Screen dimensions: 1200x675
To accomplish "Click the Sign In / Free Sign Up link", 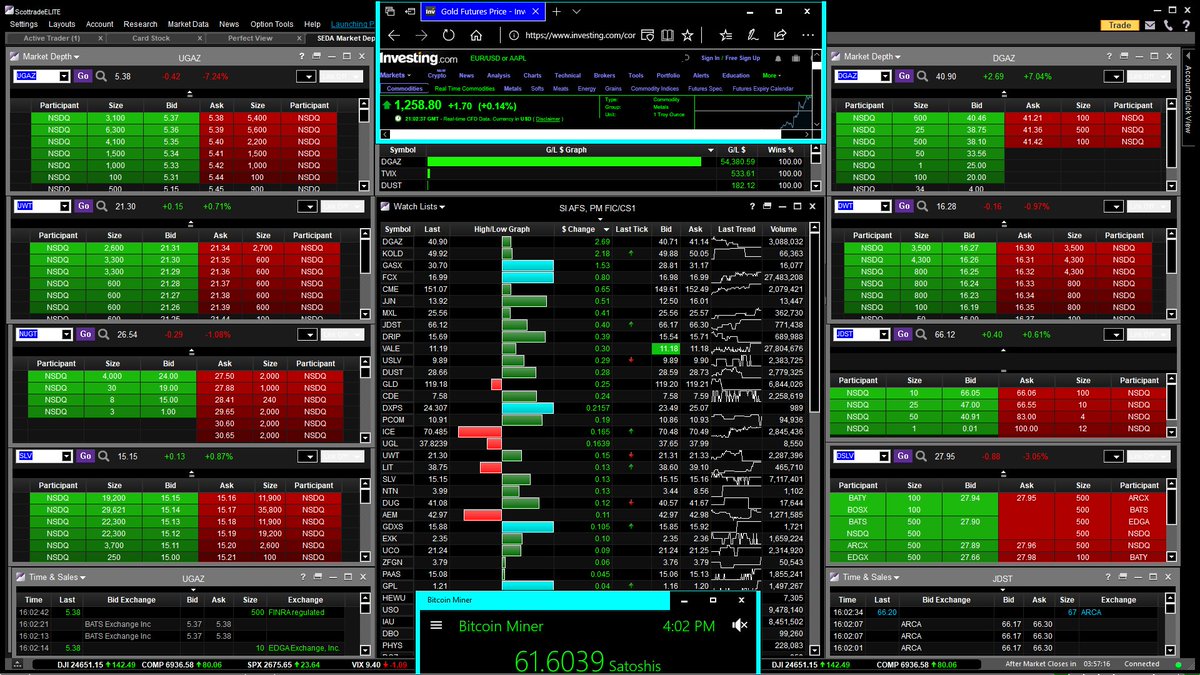I will pos(730,58).
